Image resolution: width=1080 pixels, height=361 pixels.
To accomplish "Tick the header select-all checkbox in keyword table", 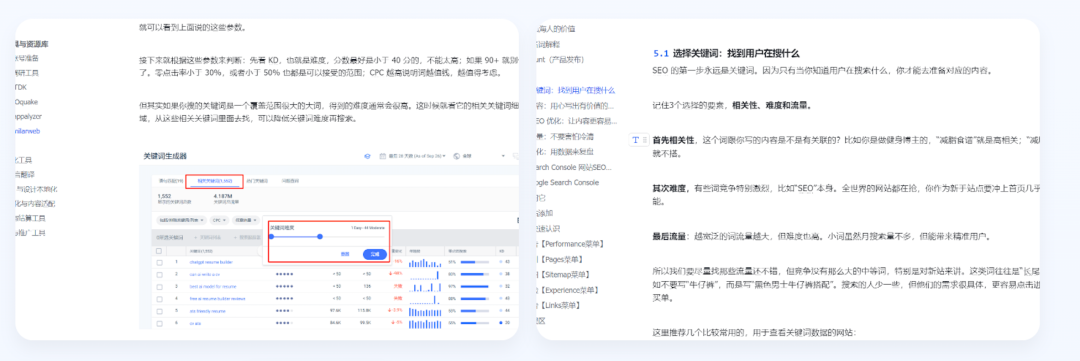I will [159, 251].
